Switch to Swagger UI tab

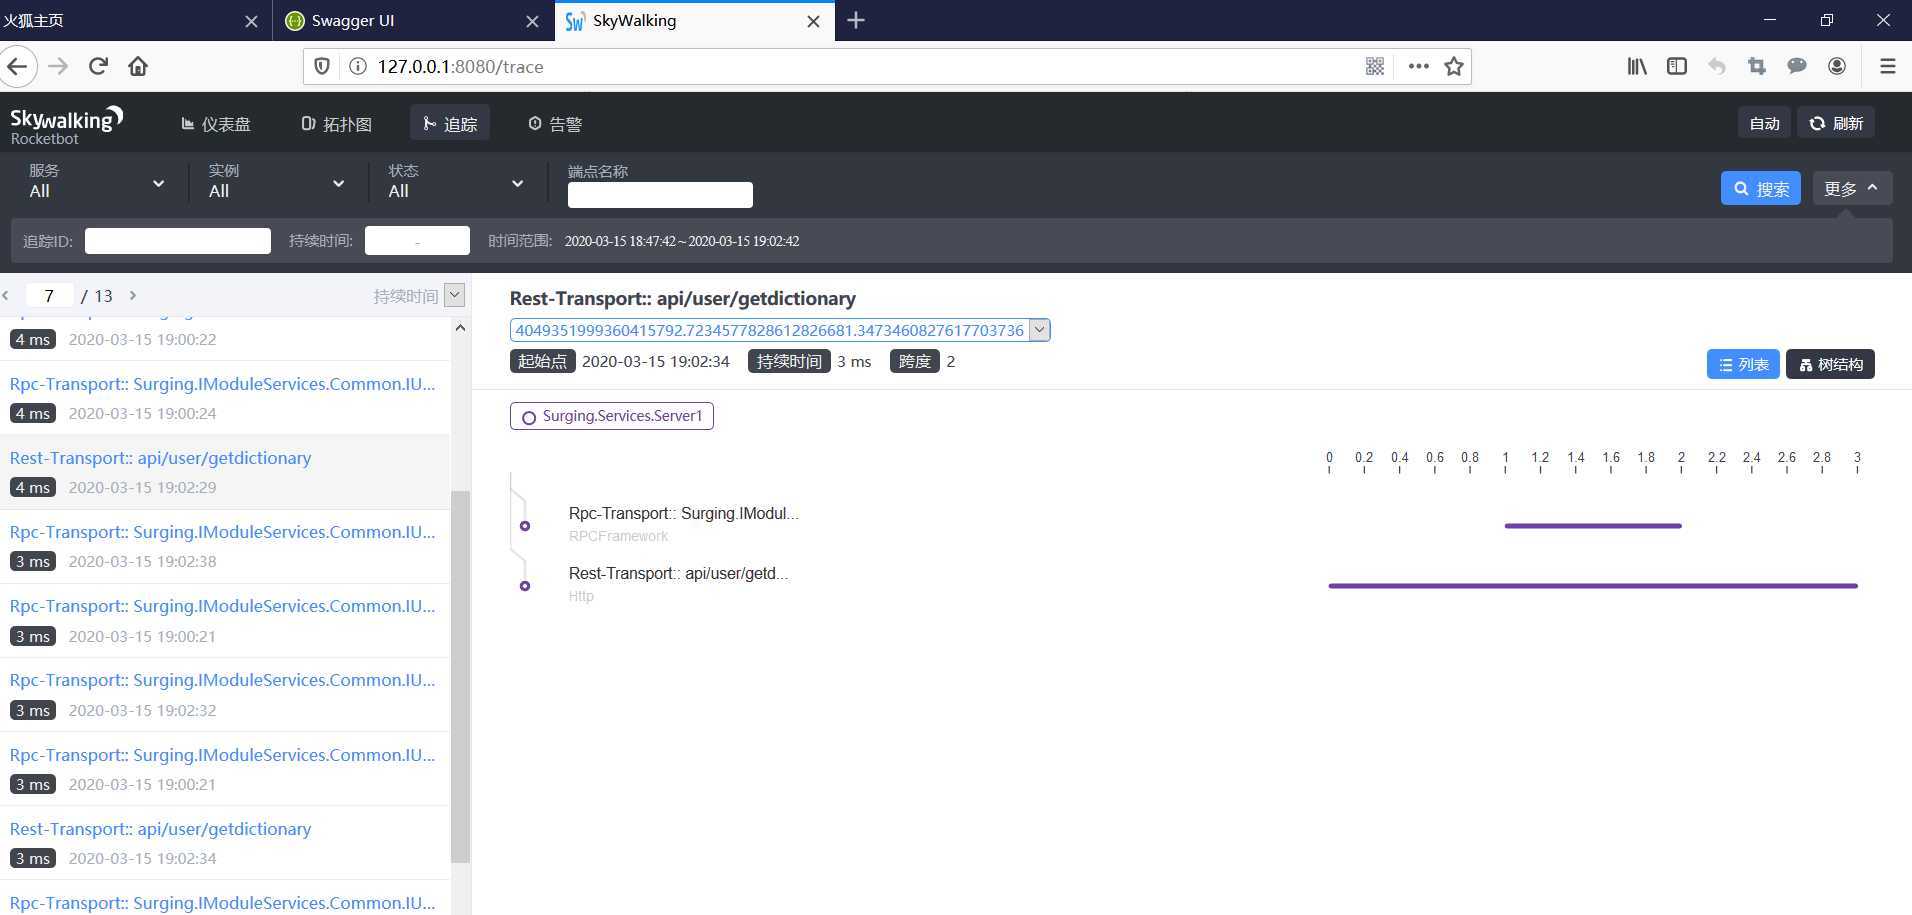pos(412,20)
